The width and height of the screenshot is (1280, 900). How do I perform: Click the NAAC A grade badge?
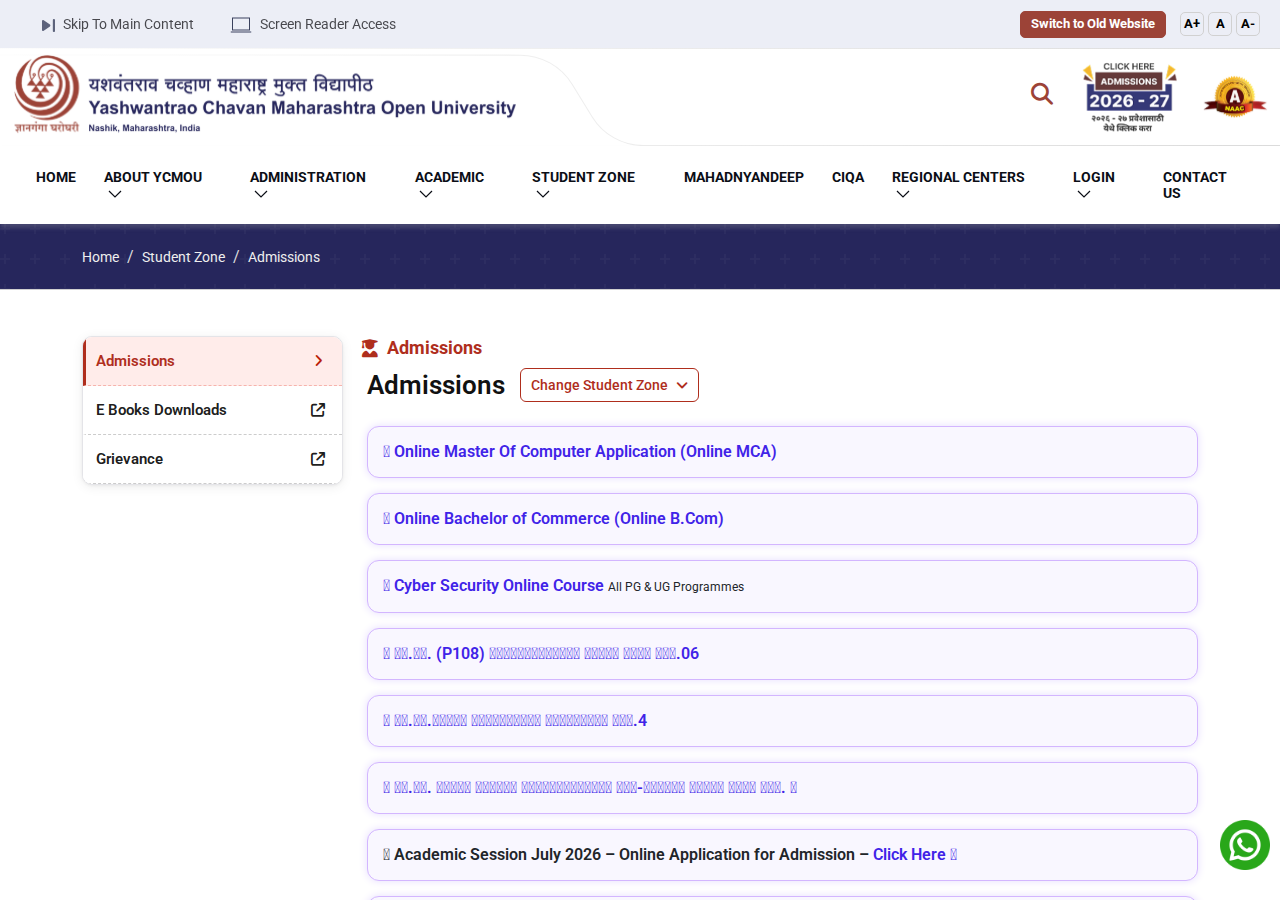point(1235,97)
